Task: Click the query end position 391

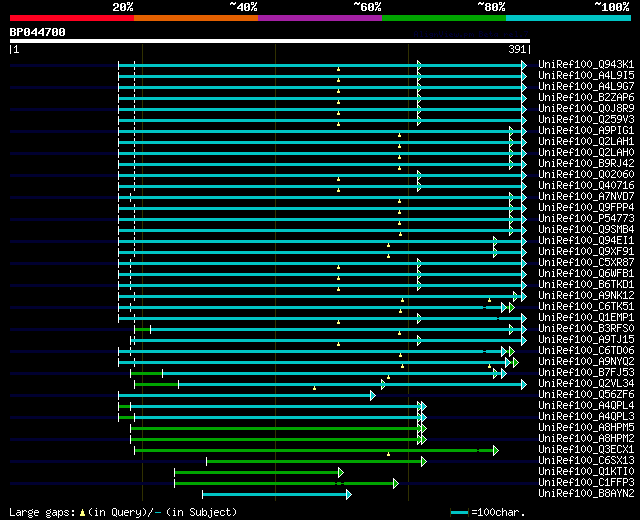Action: pos(517,49)
